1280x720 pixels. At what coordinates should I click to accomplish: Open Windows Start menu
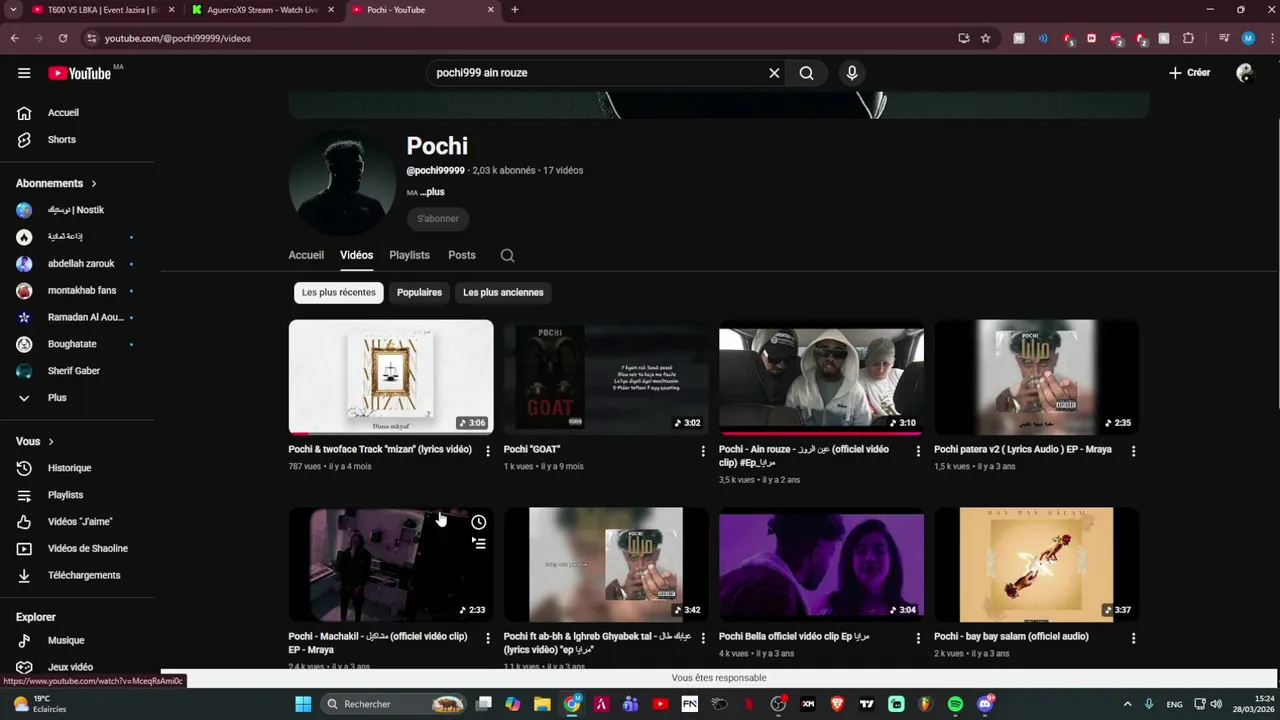[303, 704]
